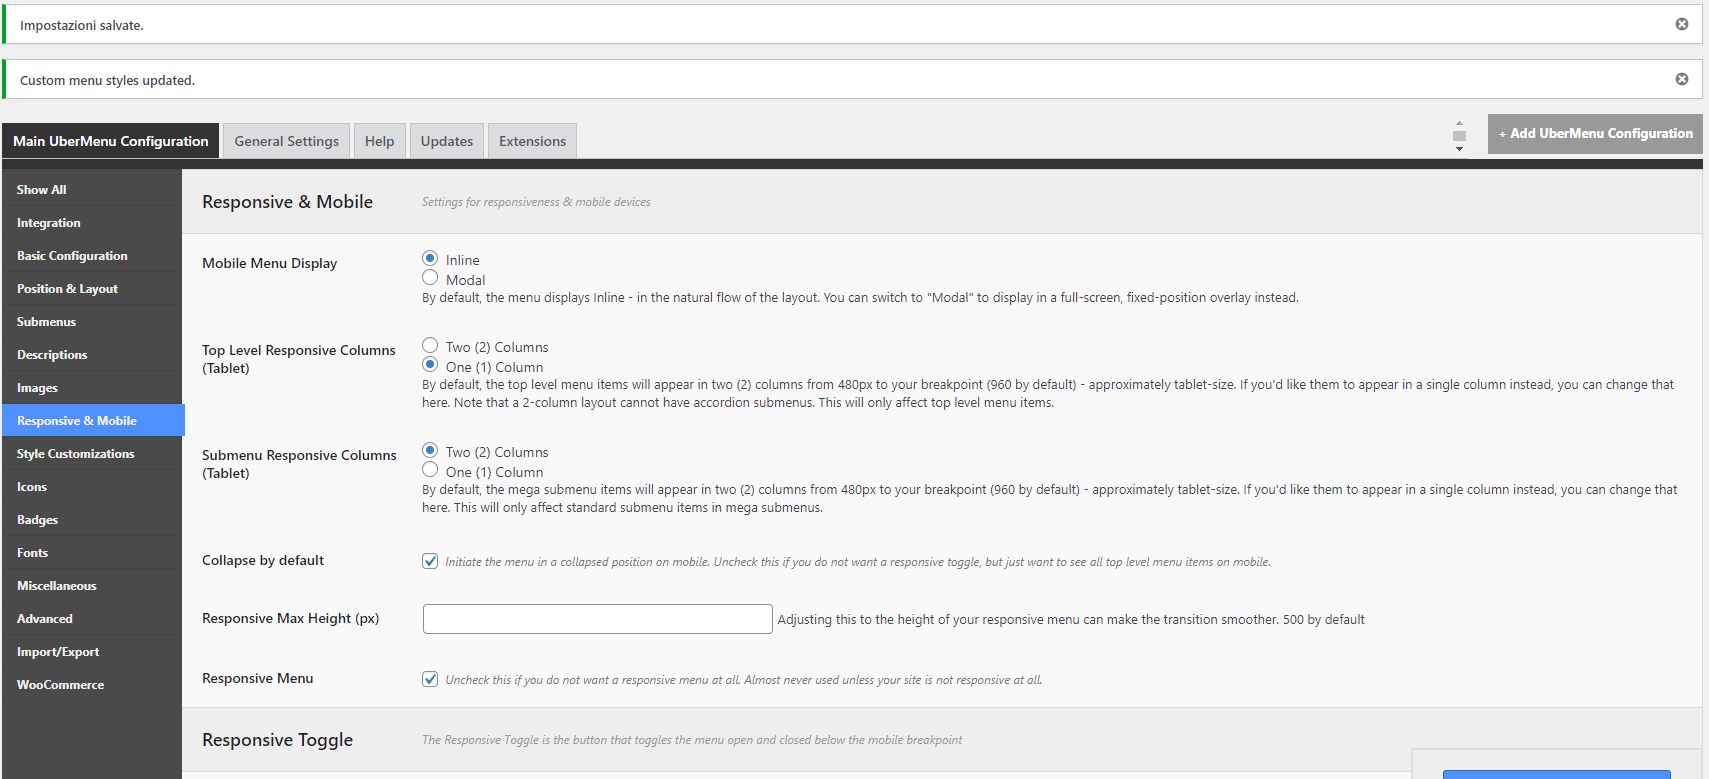Select Inline mobile menu display
Image resolution: width=1709 pixels, height=779 pixels.
(x=430, y=258)
